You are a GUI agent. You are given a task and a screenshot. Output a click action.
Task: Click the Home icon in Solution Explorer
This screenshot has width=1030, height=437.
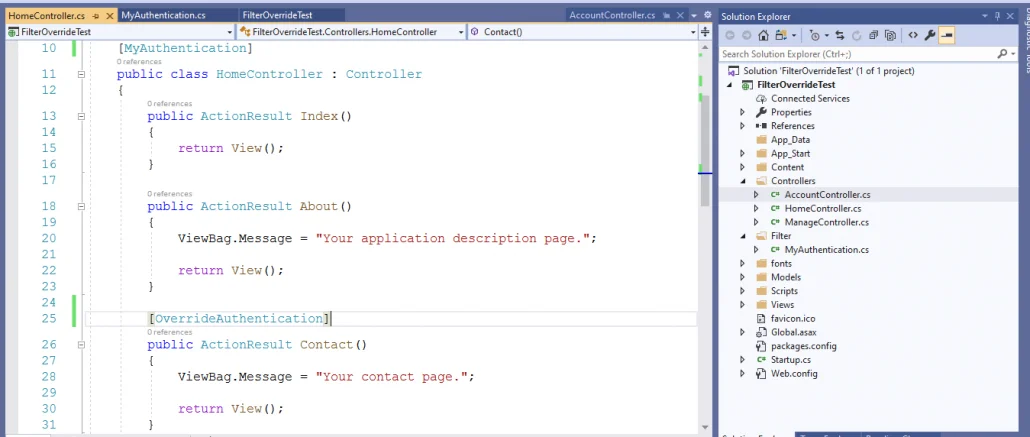coord(763,35)
